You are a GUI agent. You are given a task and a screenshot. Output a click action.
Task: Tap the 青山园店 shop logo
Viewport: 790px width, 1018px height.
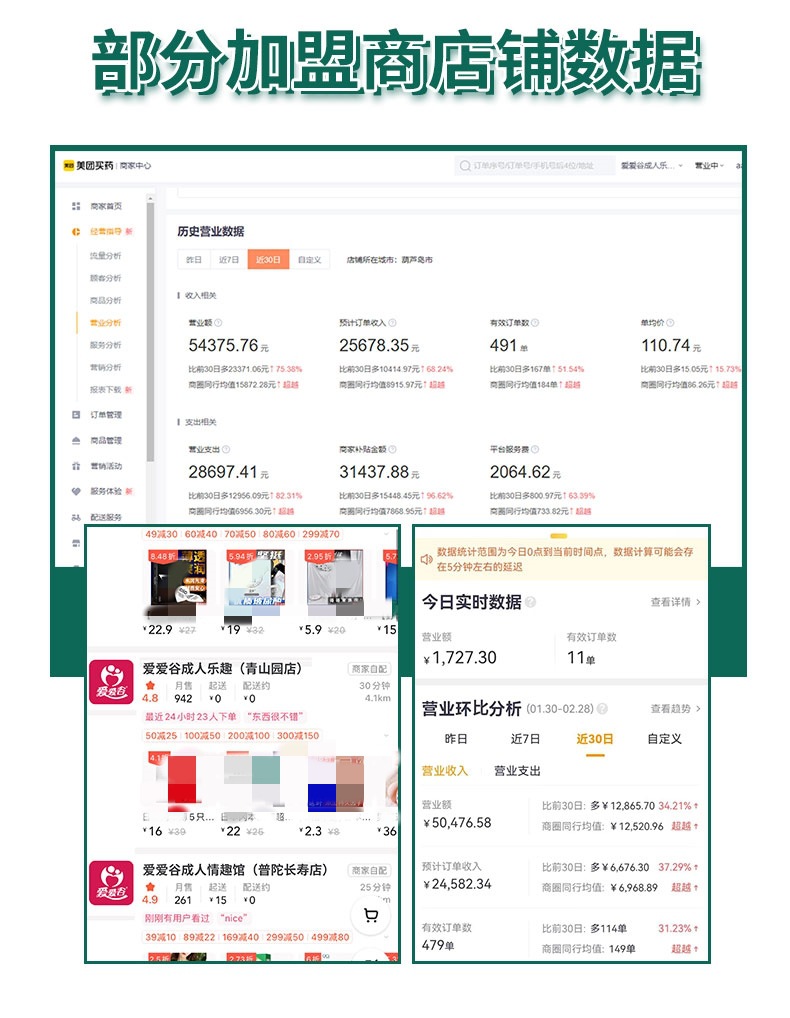(x=111, y=682)
